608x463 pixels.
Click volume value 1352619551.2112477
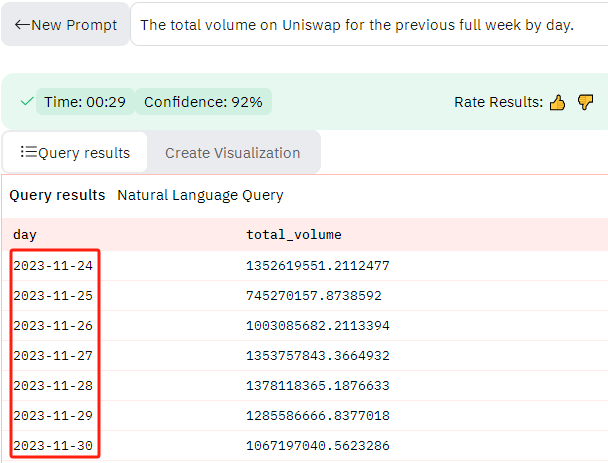(318, 266)
